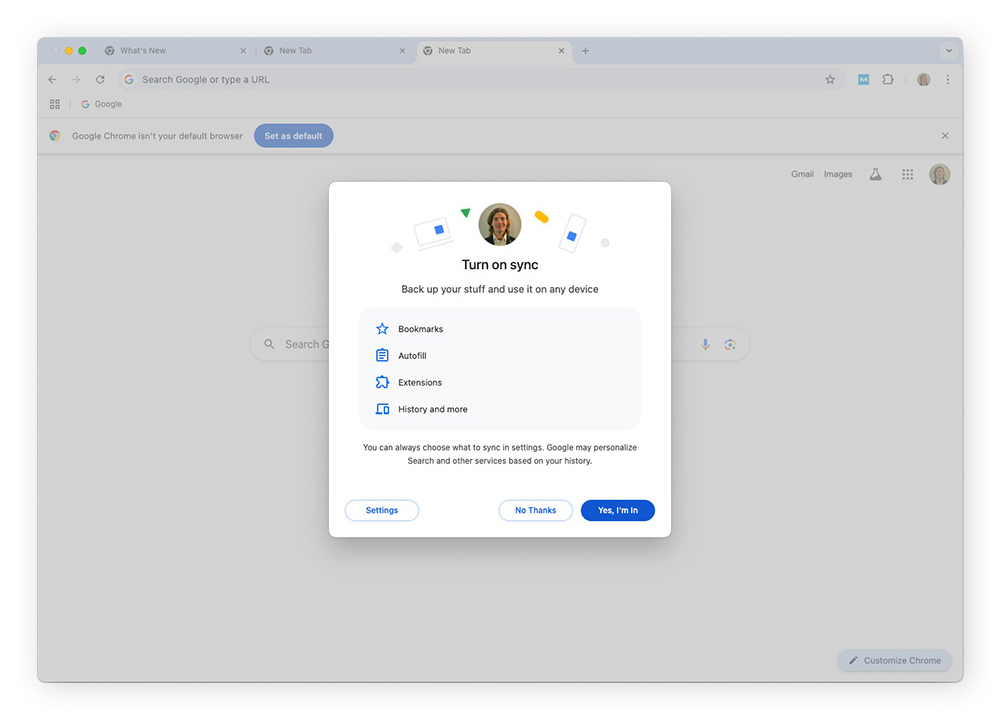
Task: Reload the page with the refresh icon
Action: click(x=100, y=80)
